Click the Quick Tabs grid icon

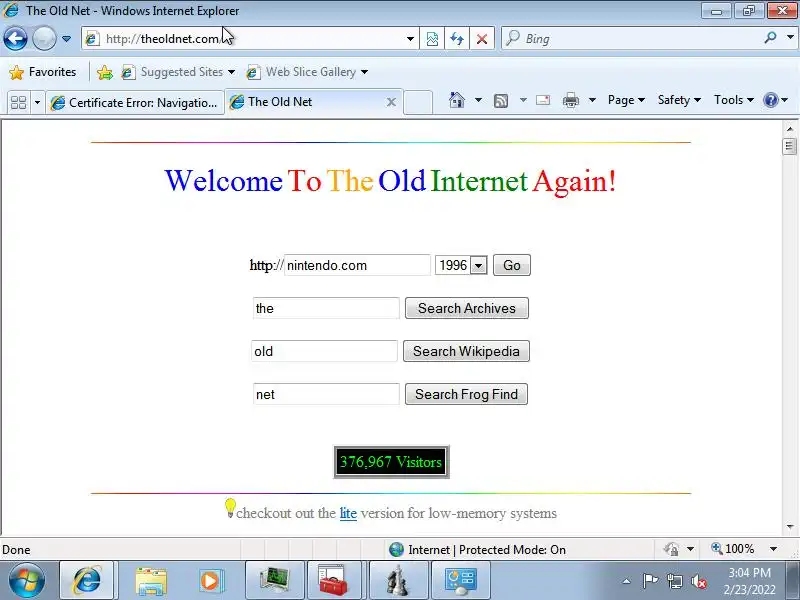tap(18, 103)
